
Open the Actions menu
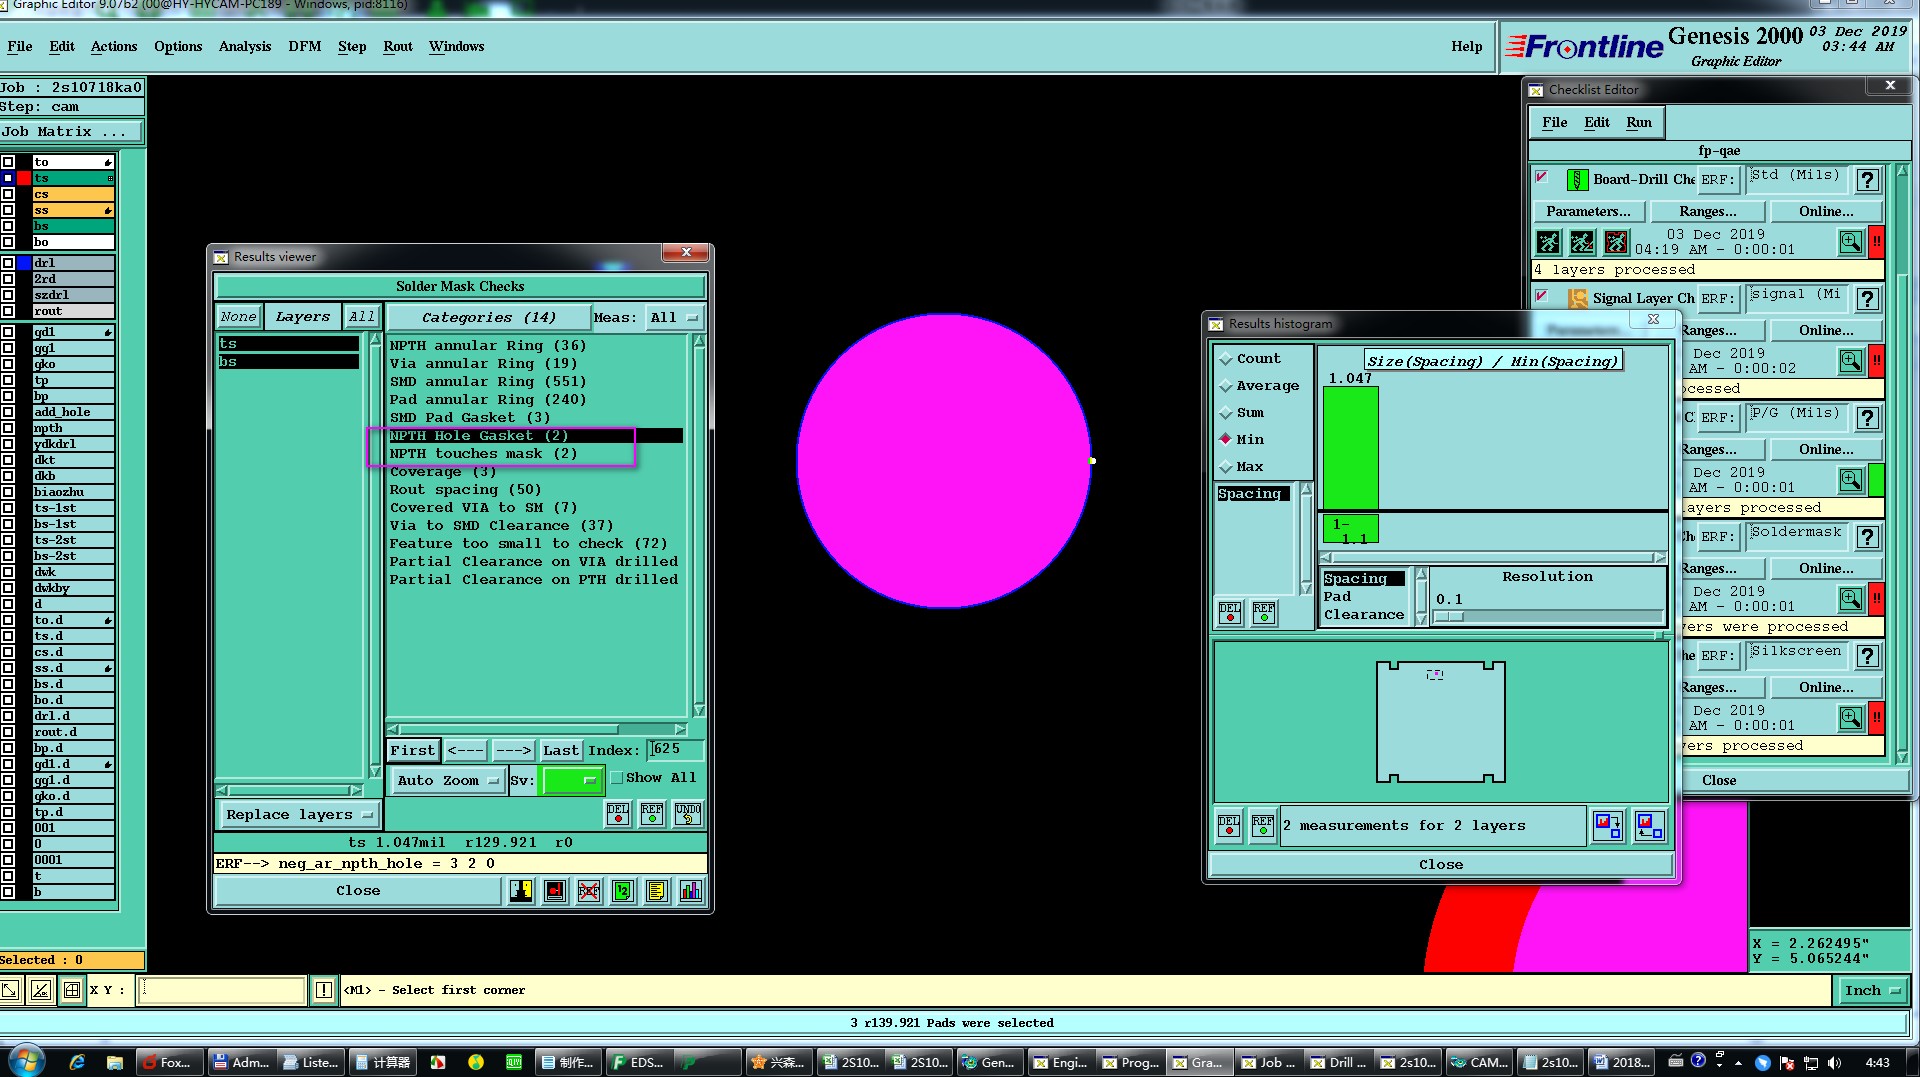pos(114,46)
